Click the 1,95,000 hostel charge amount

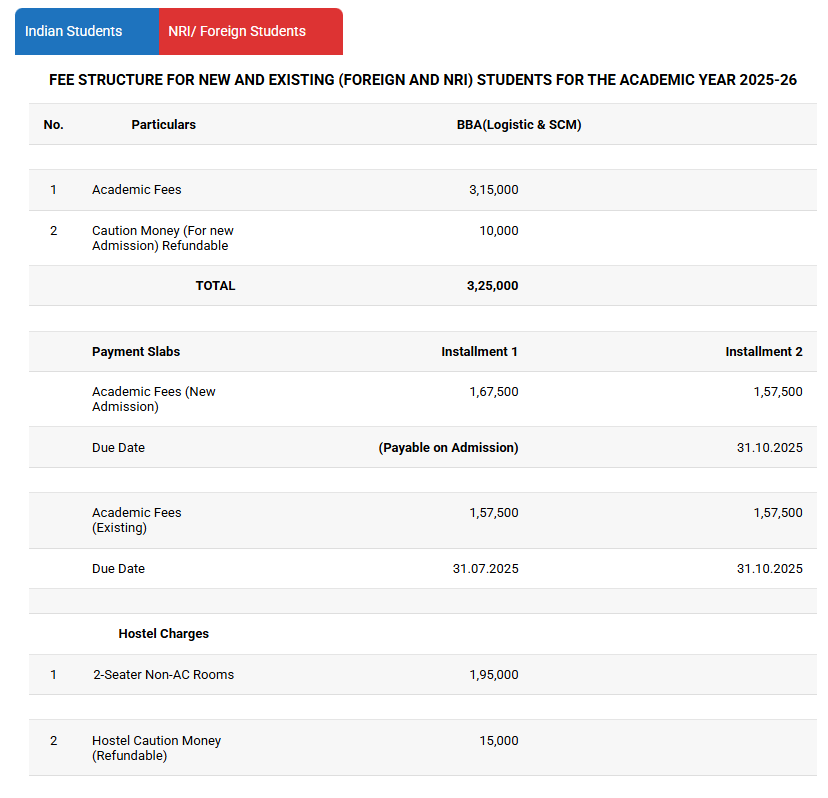click(493, 675)
